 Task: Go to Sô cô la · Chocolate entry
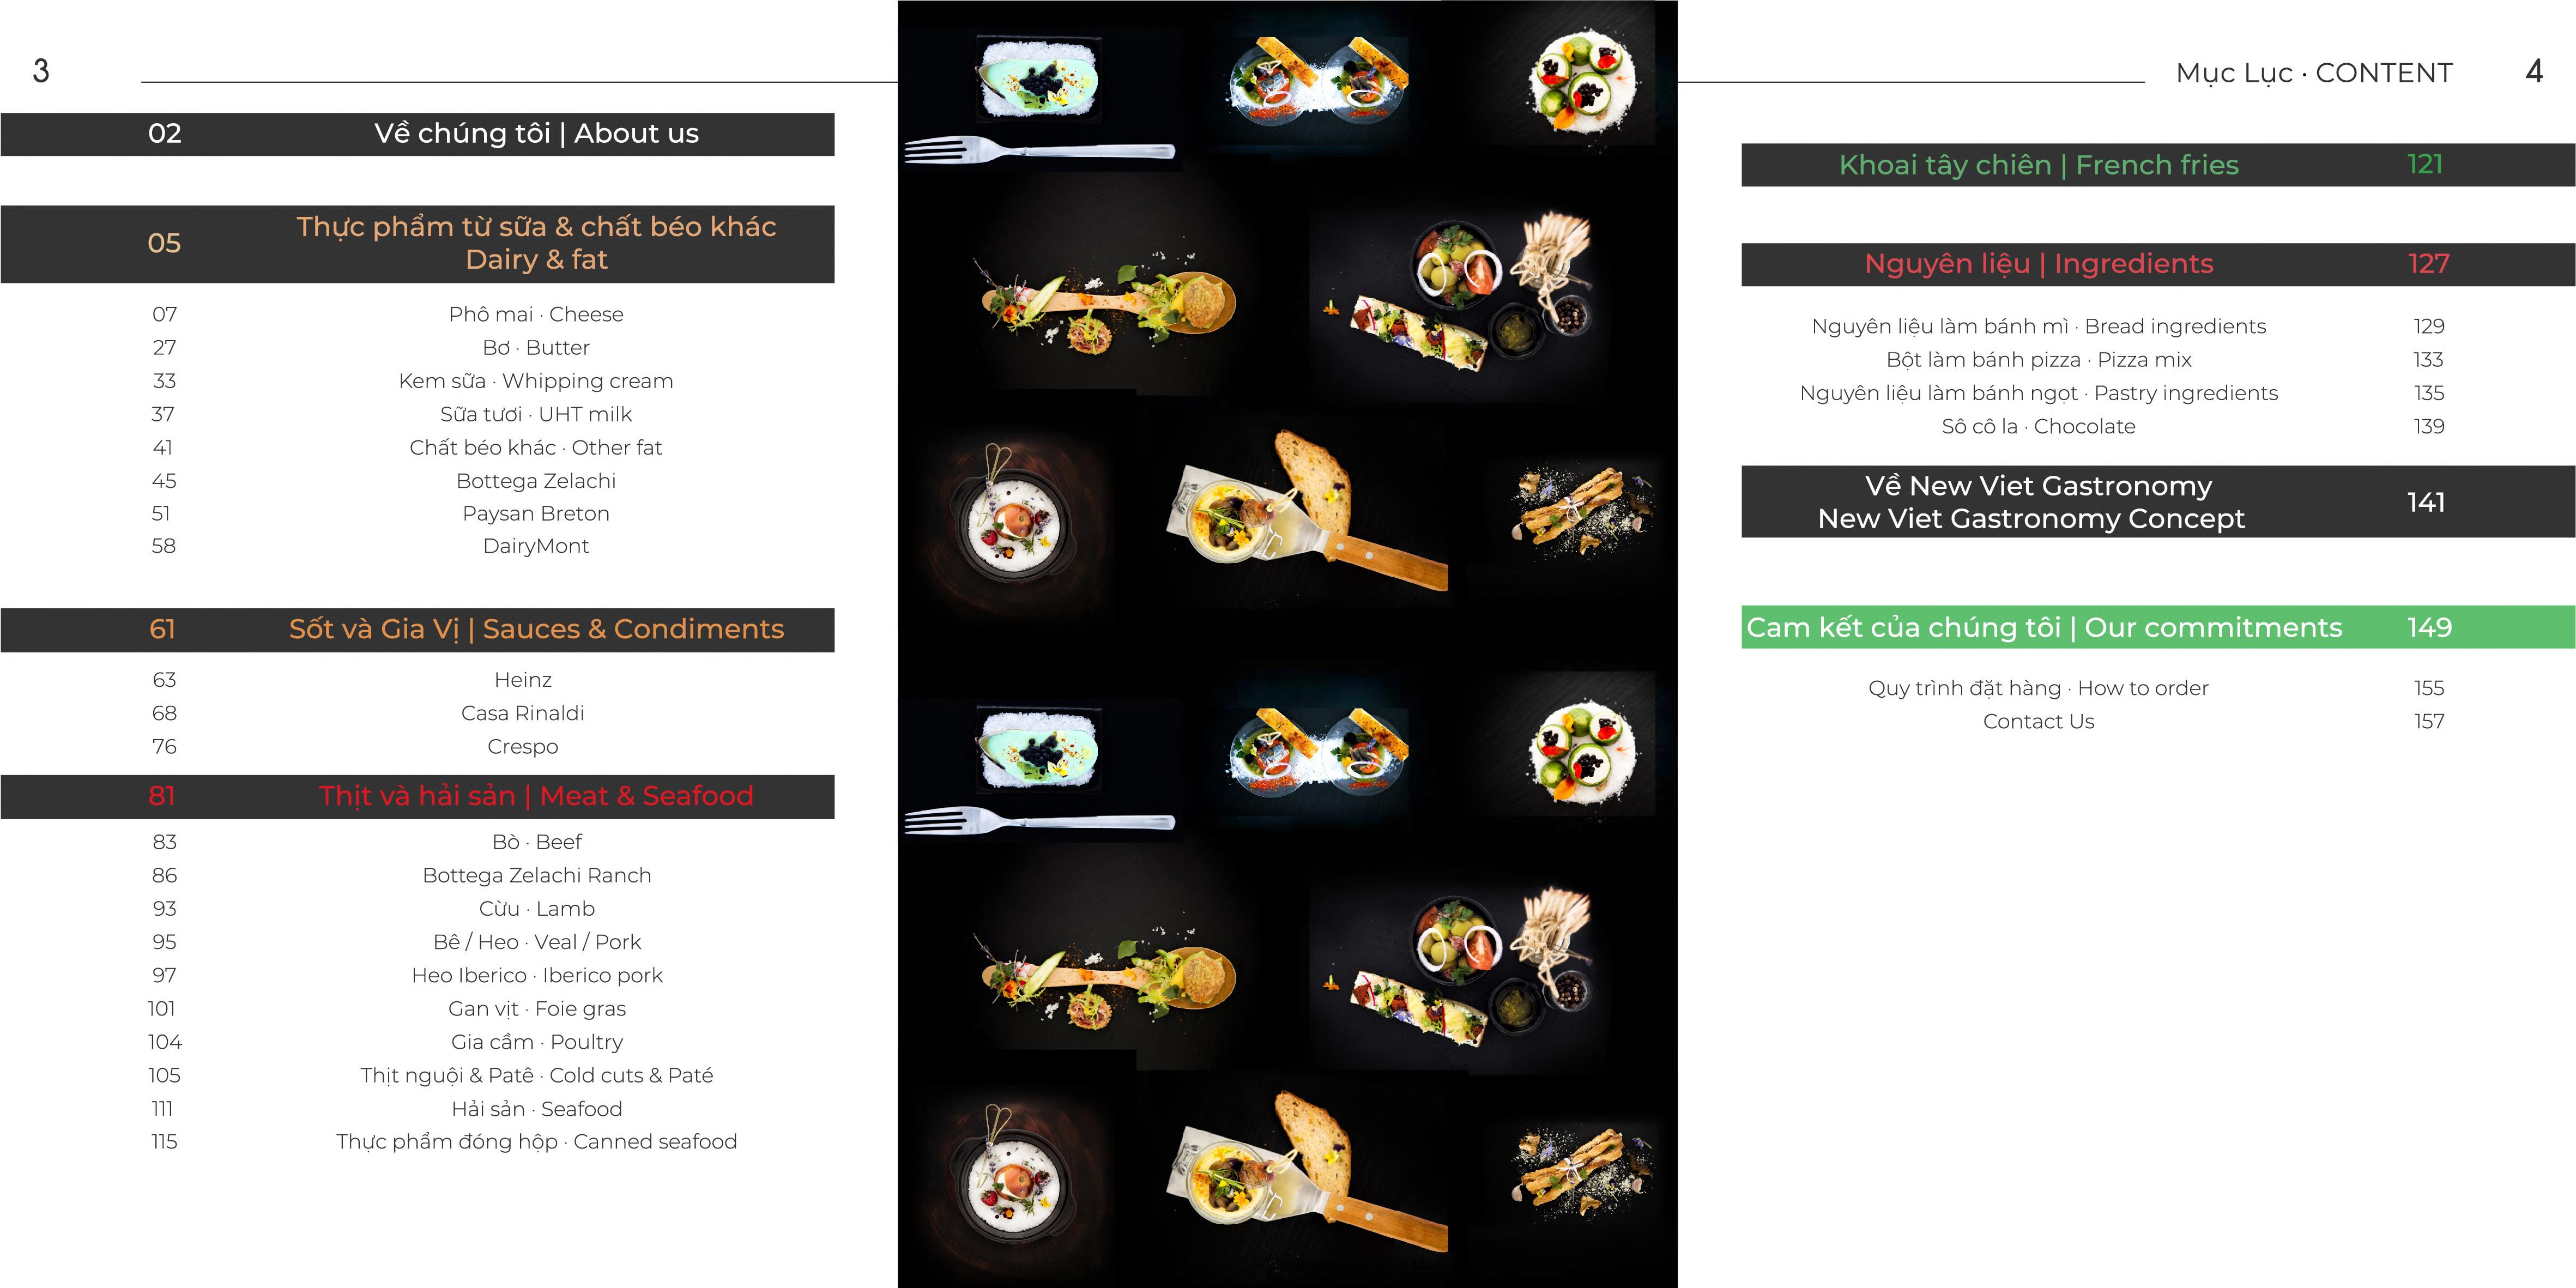coord(2039,427)
